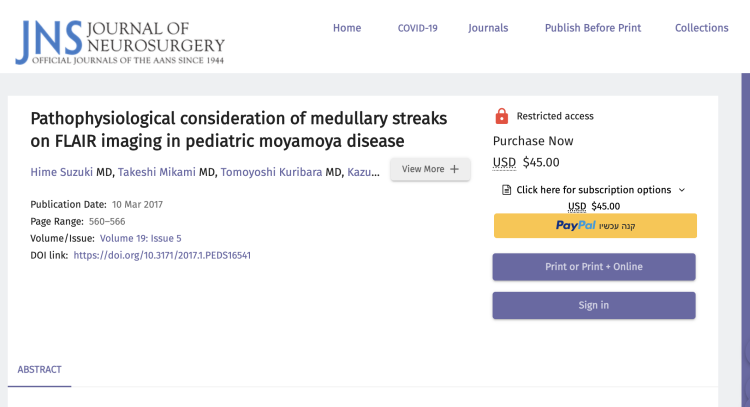
Task: Expand the subscription options chevron
Action: pos(682,190)
